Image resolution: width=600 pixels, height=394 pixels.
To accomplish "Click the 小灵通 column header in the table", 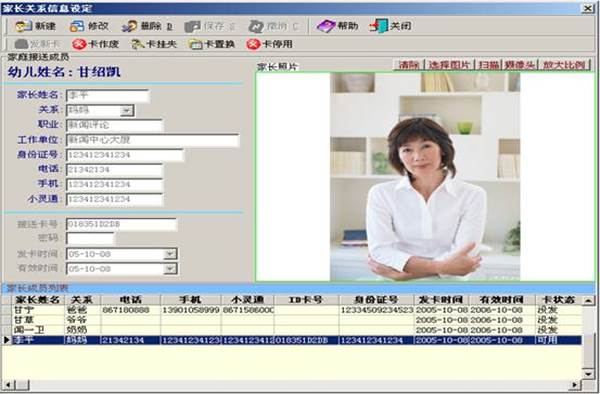I will coord(248,300).
